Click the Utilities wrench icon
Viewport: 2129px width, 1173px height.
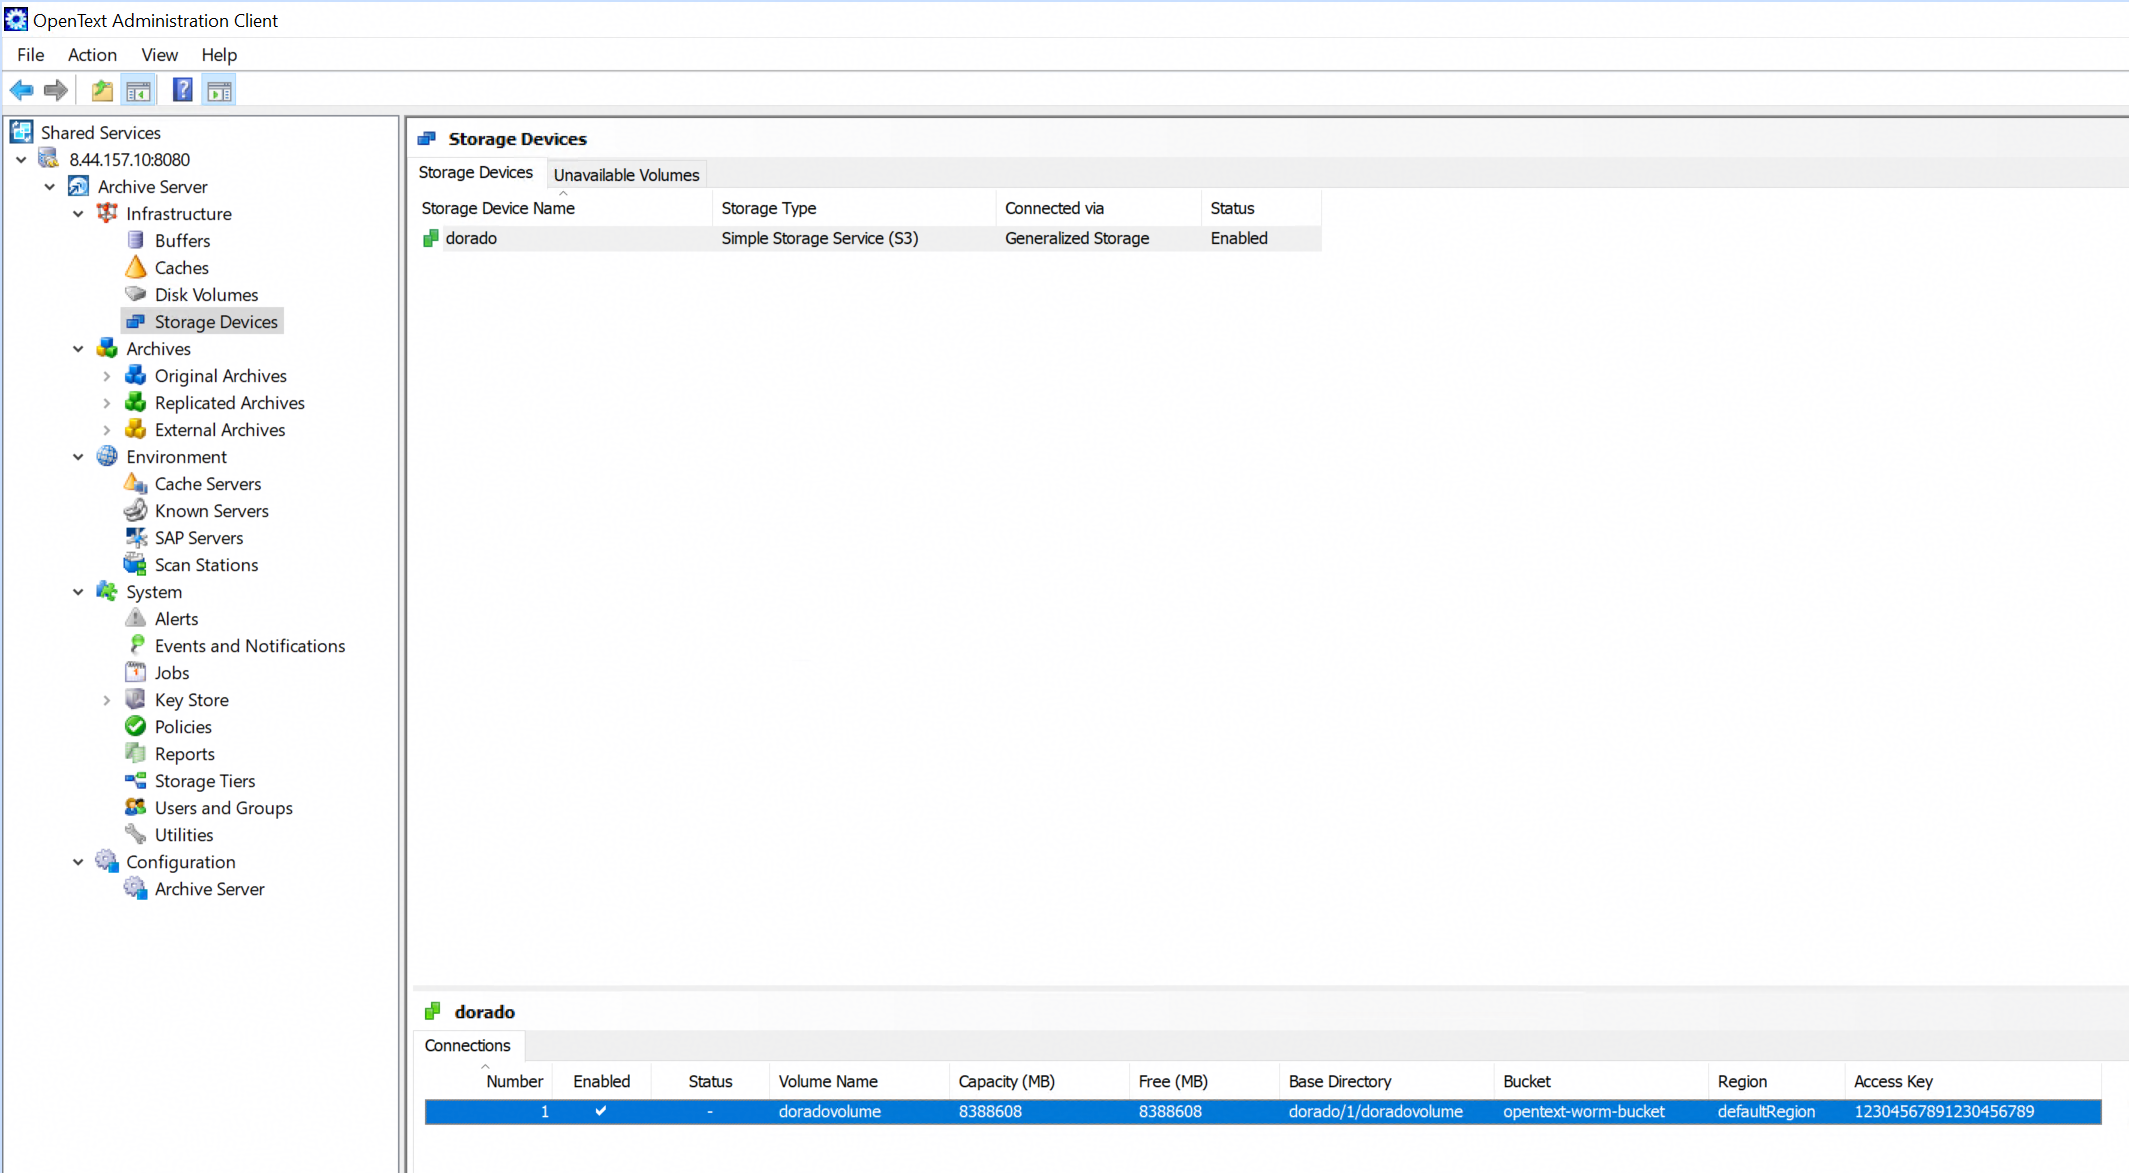coord(136,834)
